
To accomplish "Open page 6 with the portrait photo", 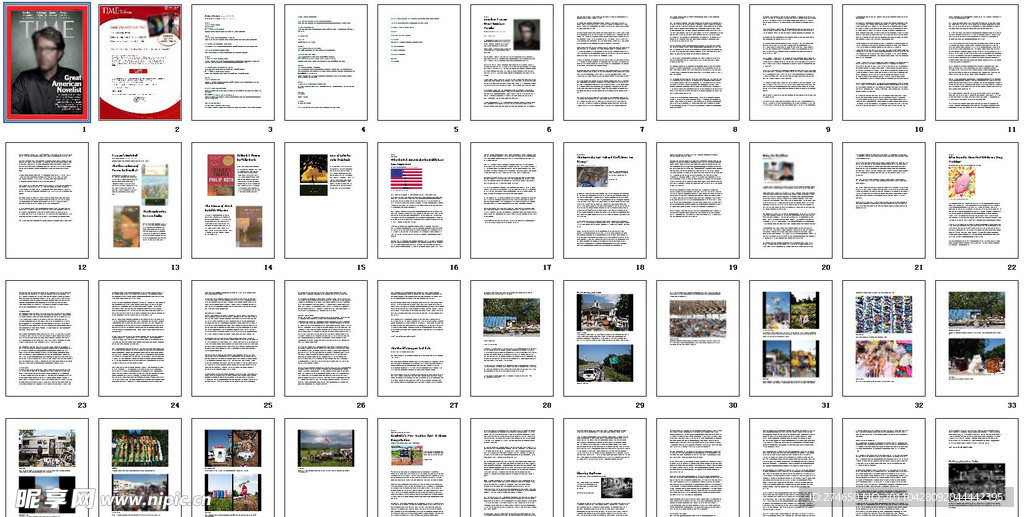I will click(512, 62).
